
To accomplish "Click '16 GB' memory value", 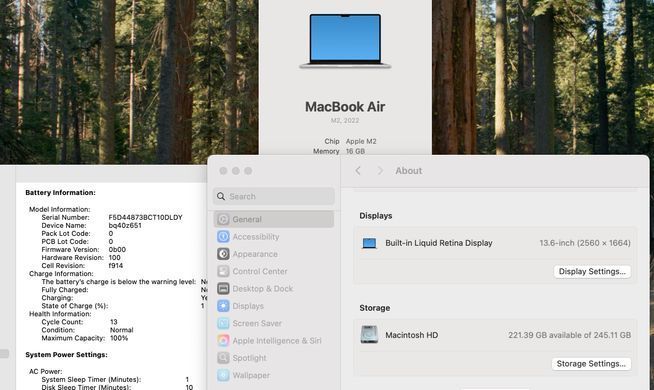I will coord(355,151).
